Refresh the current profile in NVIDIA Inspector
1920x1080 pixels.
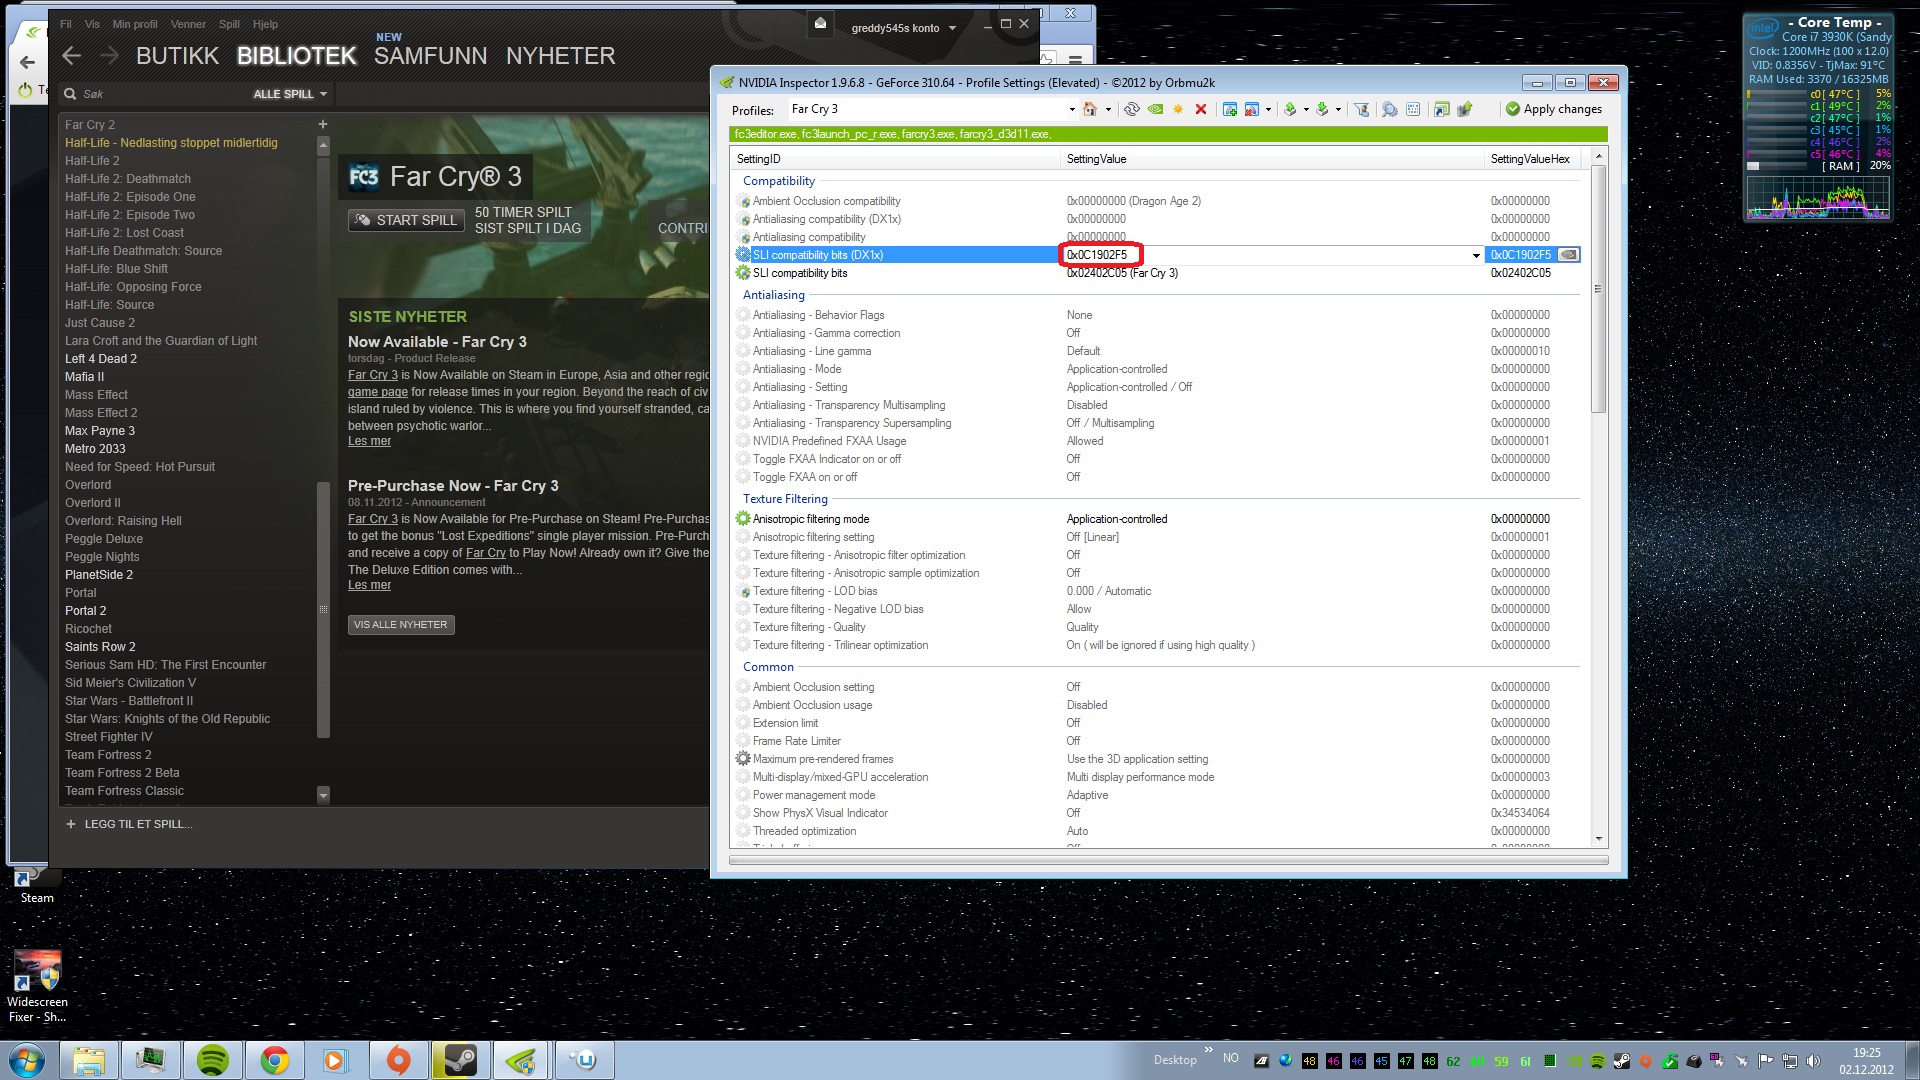(x=1132, y=109)
